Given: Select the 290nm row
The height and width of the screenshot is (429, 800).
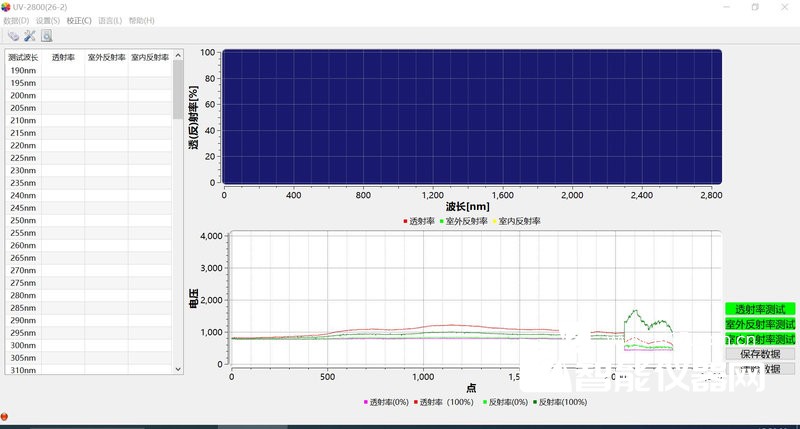Looking at the screenshot, I should point(89,320).
